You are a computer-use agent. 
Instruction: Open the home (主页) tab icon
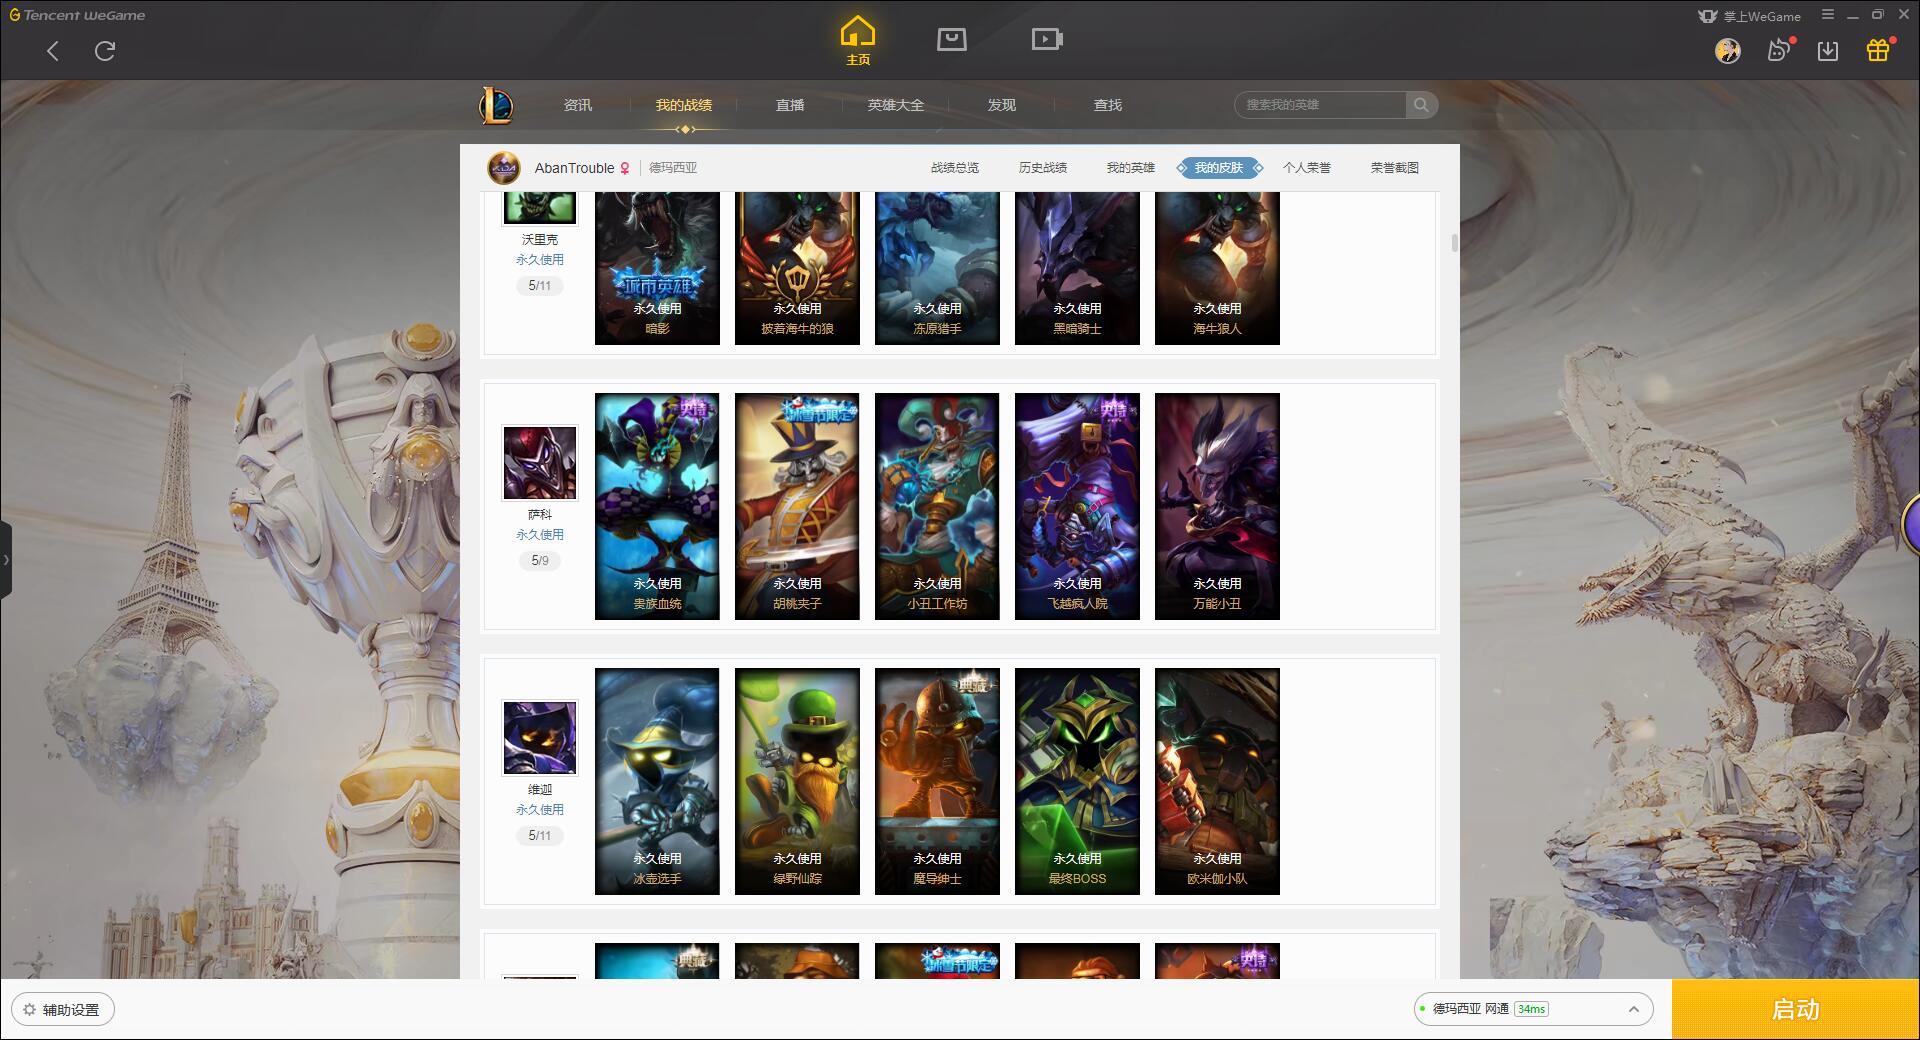[x=858, y=41]
